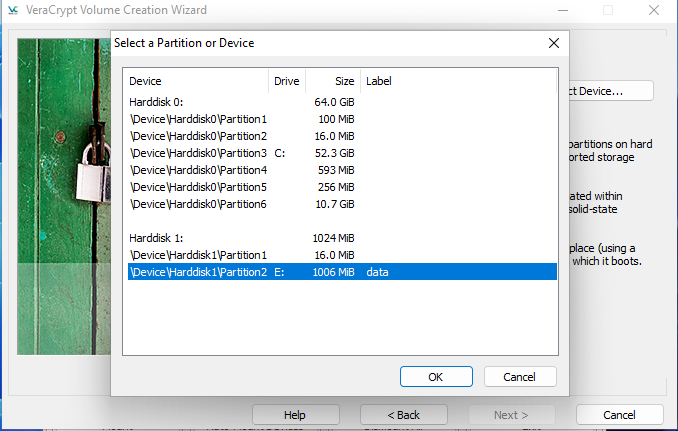678x431 pixels.
Task: Click the 593 MiB size value
Action: point(336,170)
